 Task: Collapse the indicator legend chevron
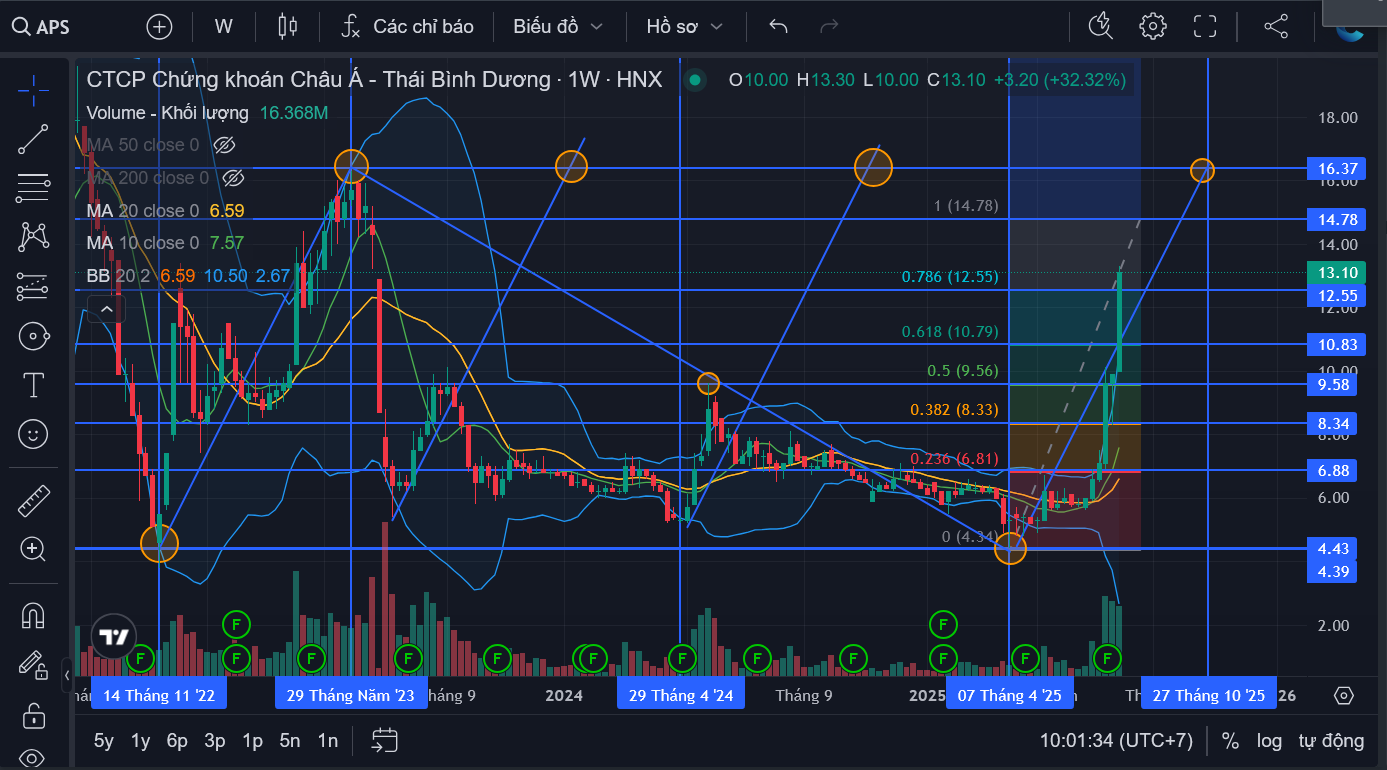click(x=106, y=309)
